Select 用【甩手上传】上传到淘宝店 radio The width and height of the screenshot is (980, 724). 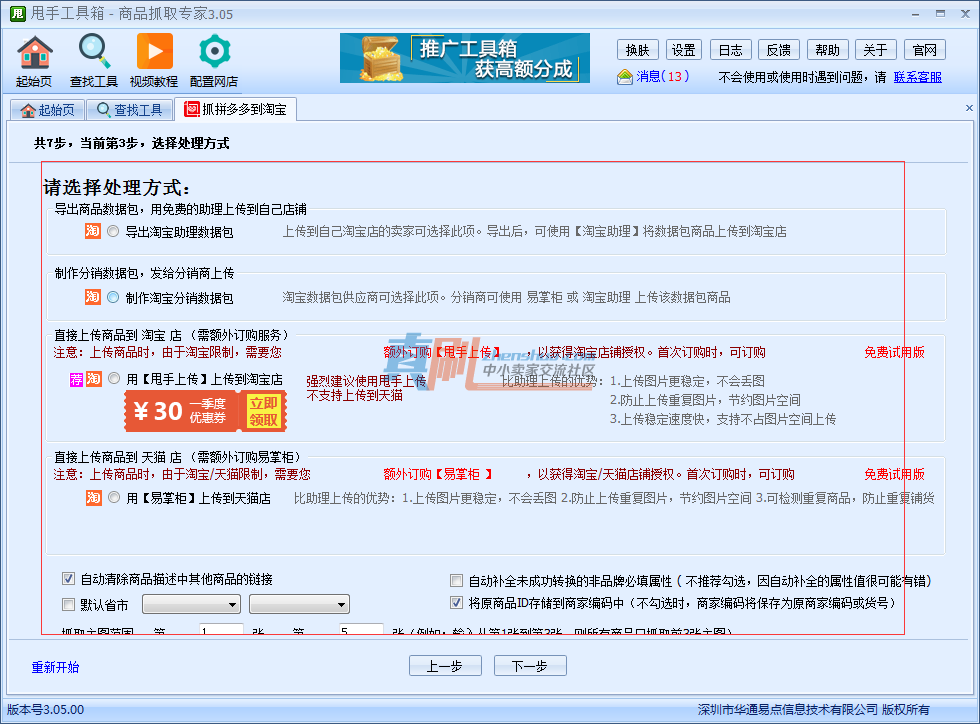click(114, 378)
